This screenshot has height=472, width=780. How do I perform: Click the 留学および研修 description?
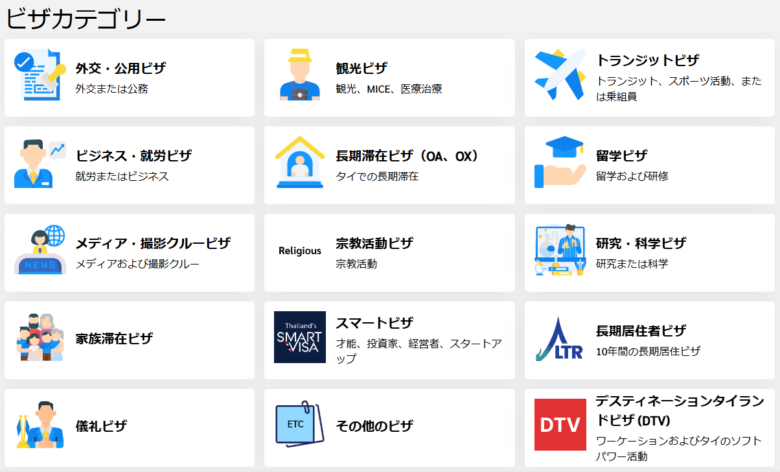click(x=632, y=176)
